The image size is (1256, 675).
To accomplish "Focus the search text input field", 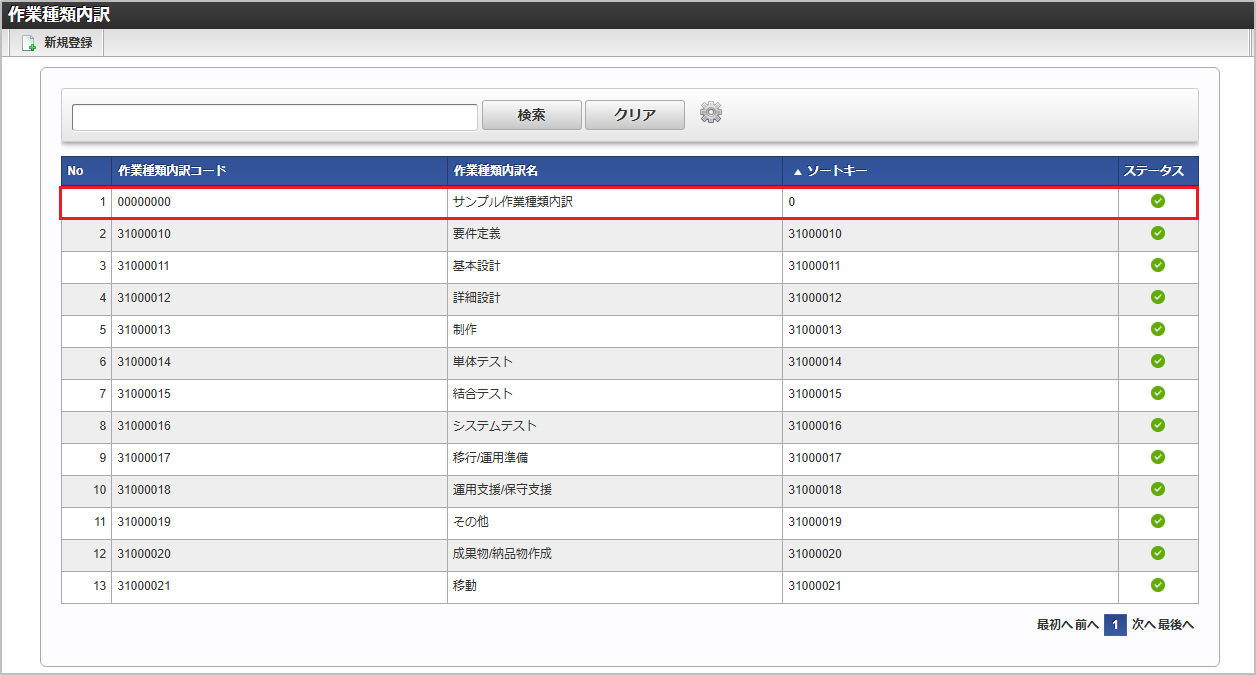I will click(x=274, y=117).
